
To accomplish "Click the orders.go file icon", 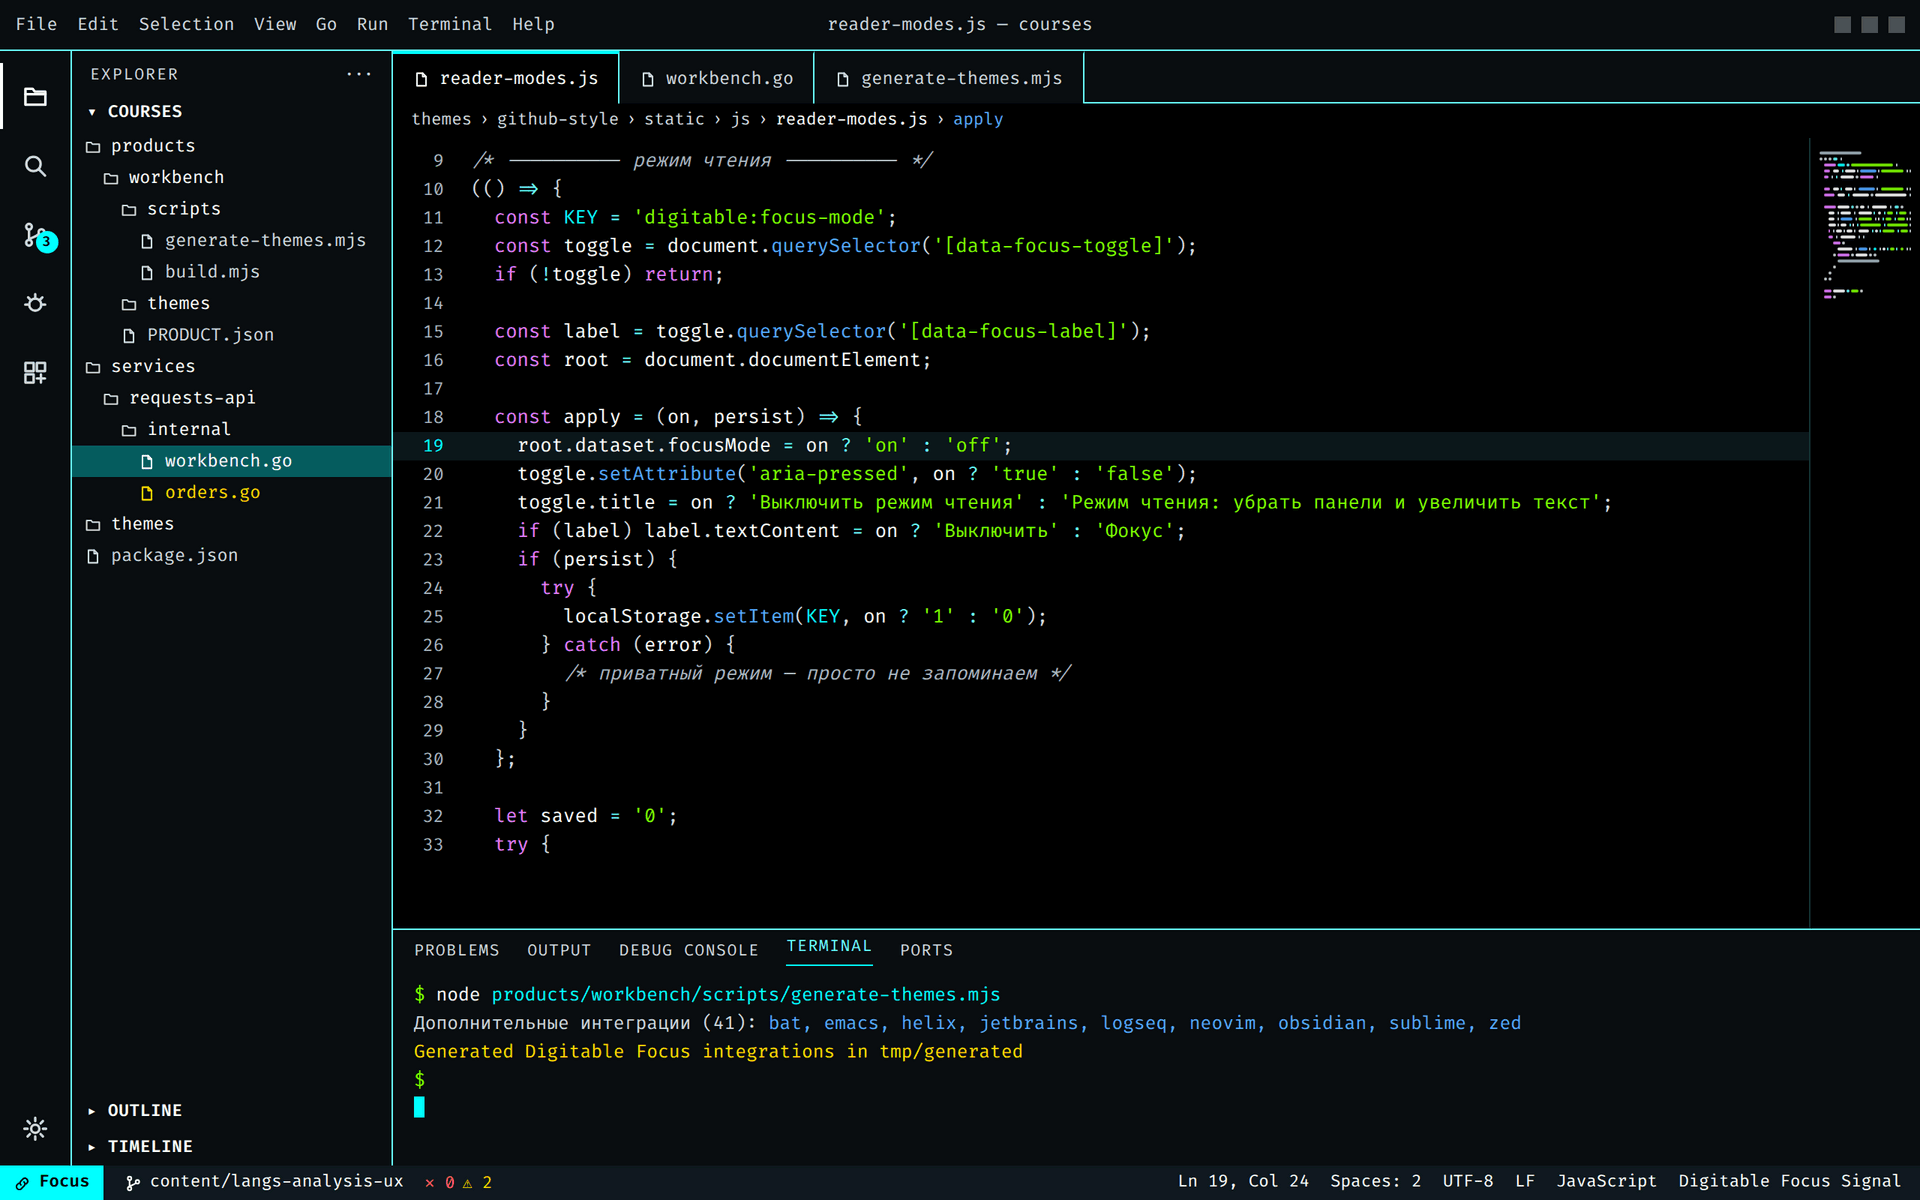I will point(147,493).
